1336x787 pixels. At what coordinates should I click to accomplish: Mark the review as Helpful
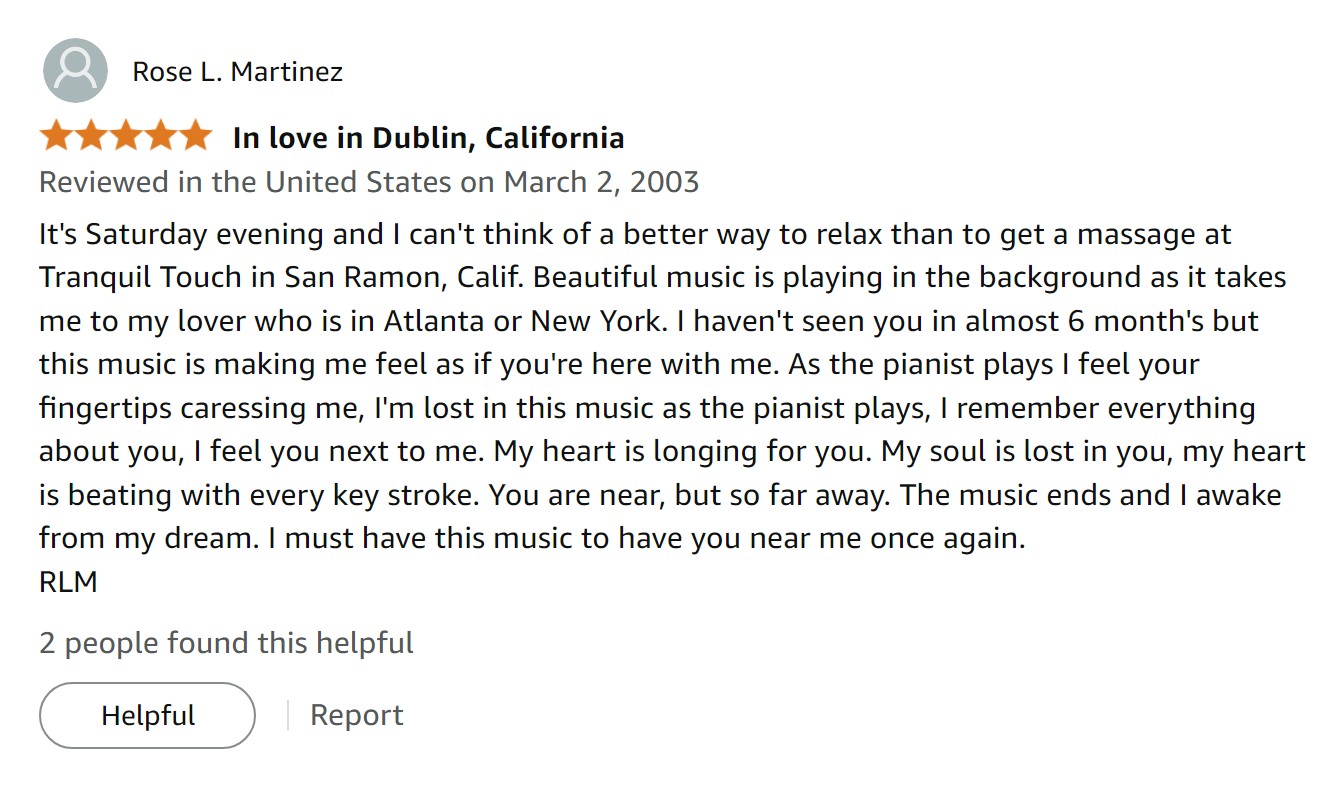147,715
